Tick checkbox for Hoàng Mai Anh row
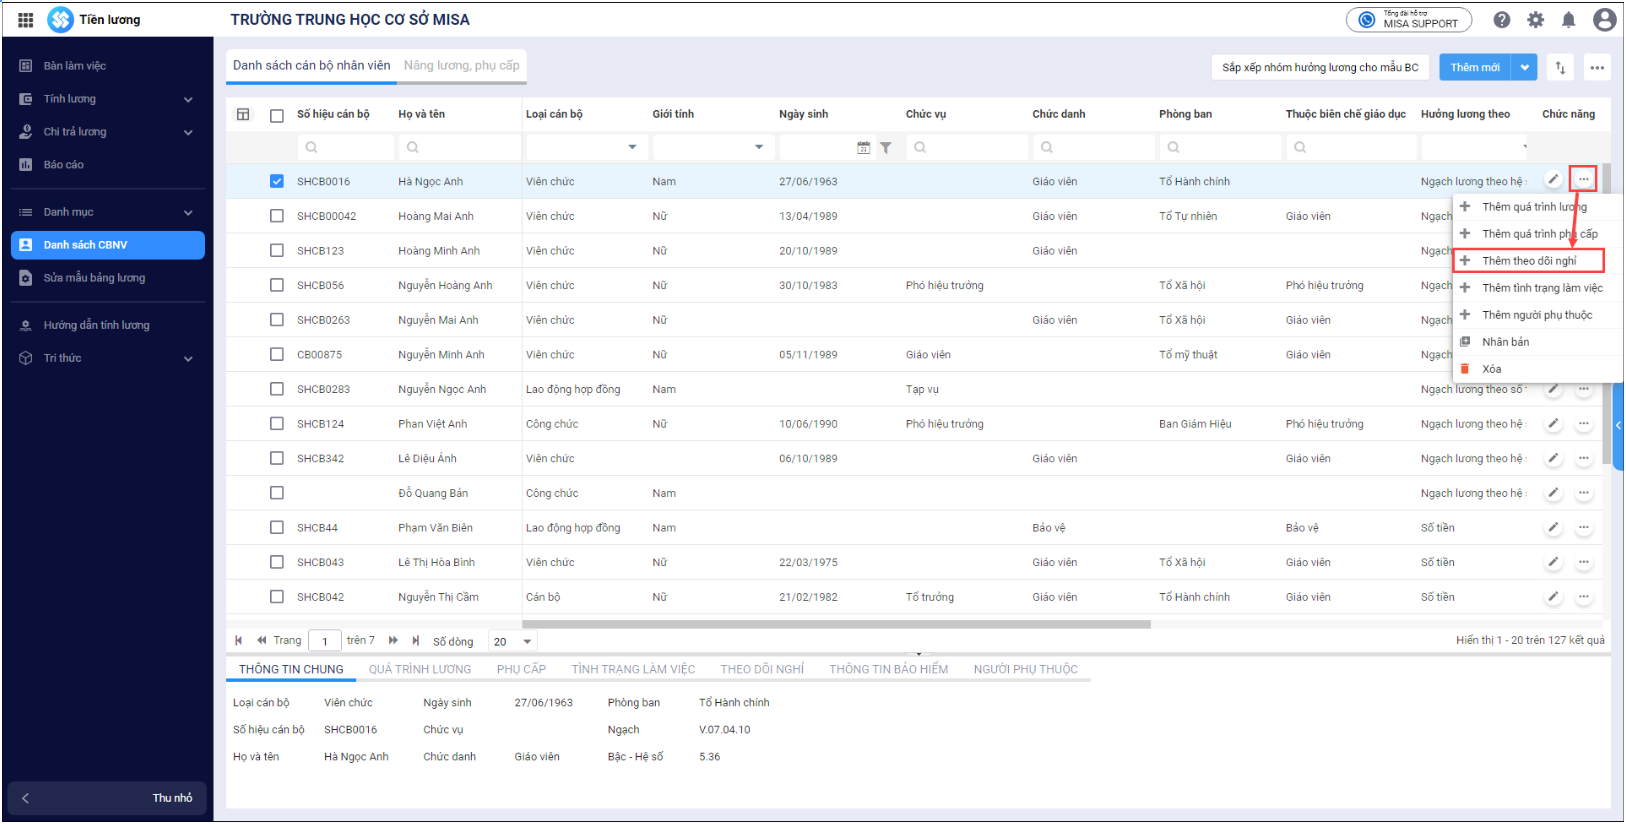Image resolution: width=1626 pixels, height=824 pixels. click(x=277, y=216)
